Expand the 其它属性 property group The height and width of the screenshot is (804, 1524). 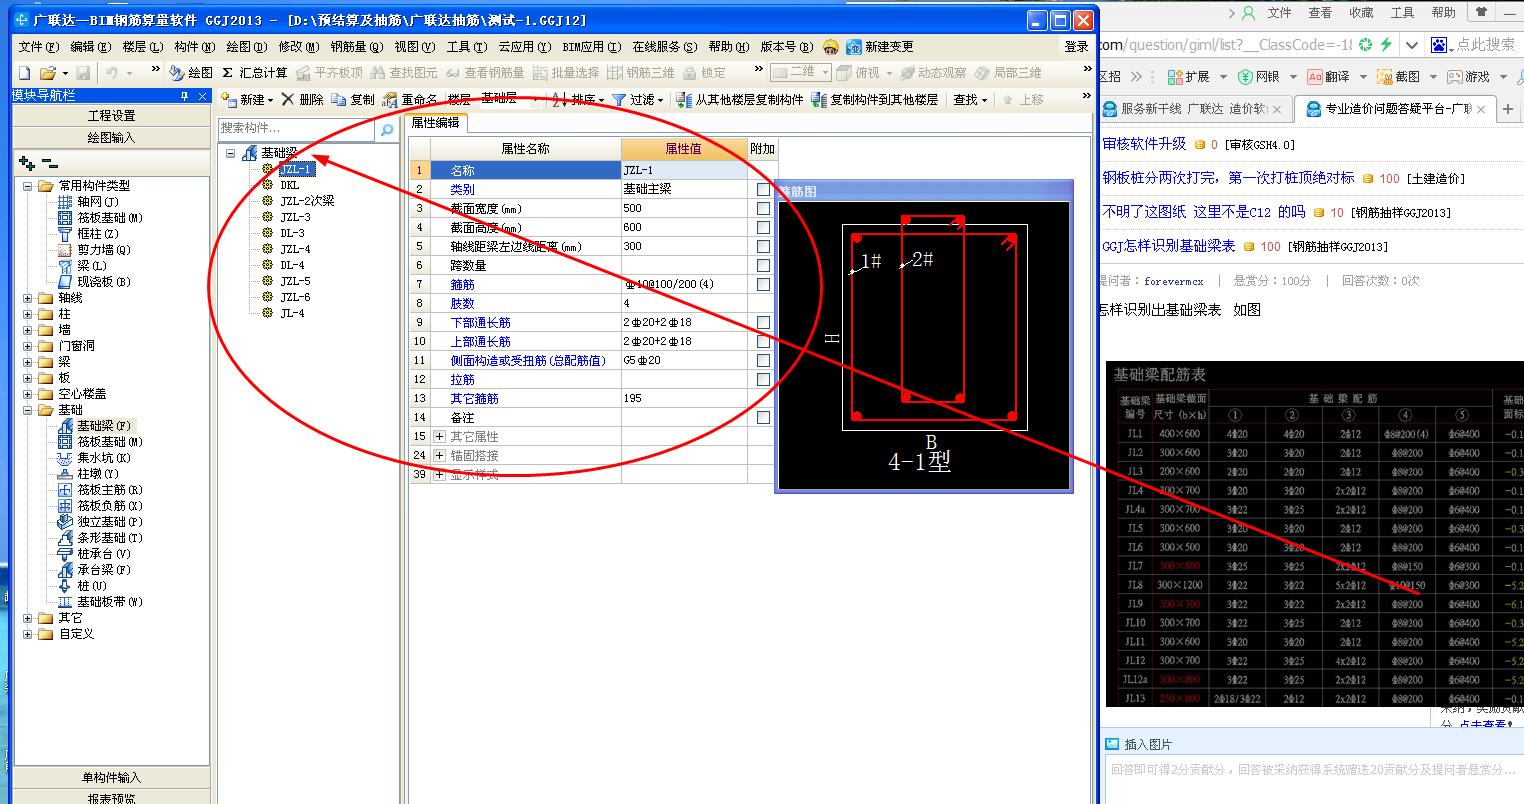tap(440, 436)
